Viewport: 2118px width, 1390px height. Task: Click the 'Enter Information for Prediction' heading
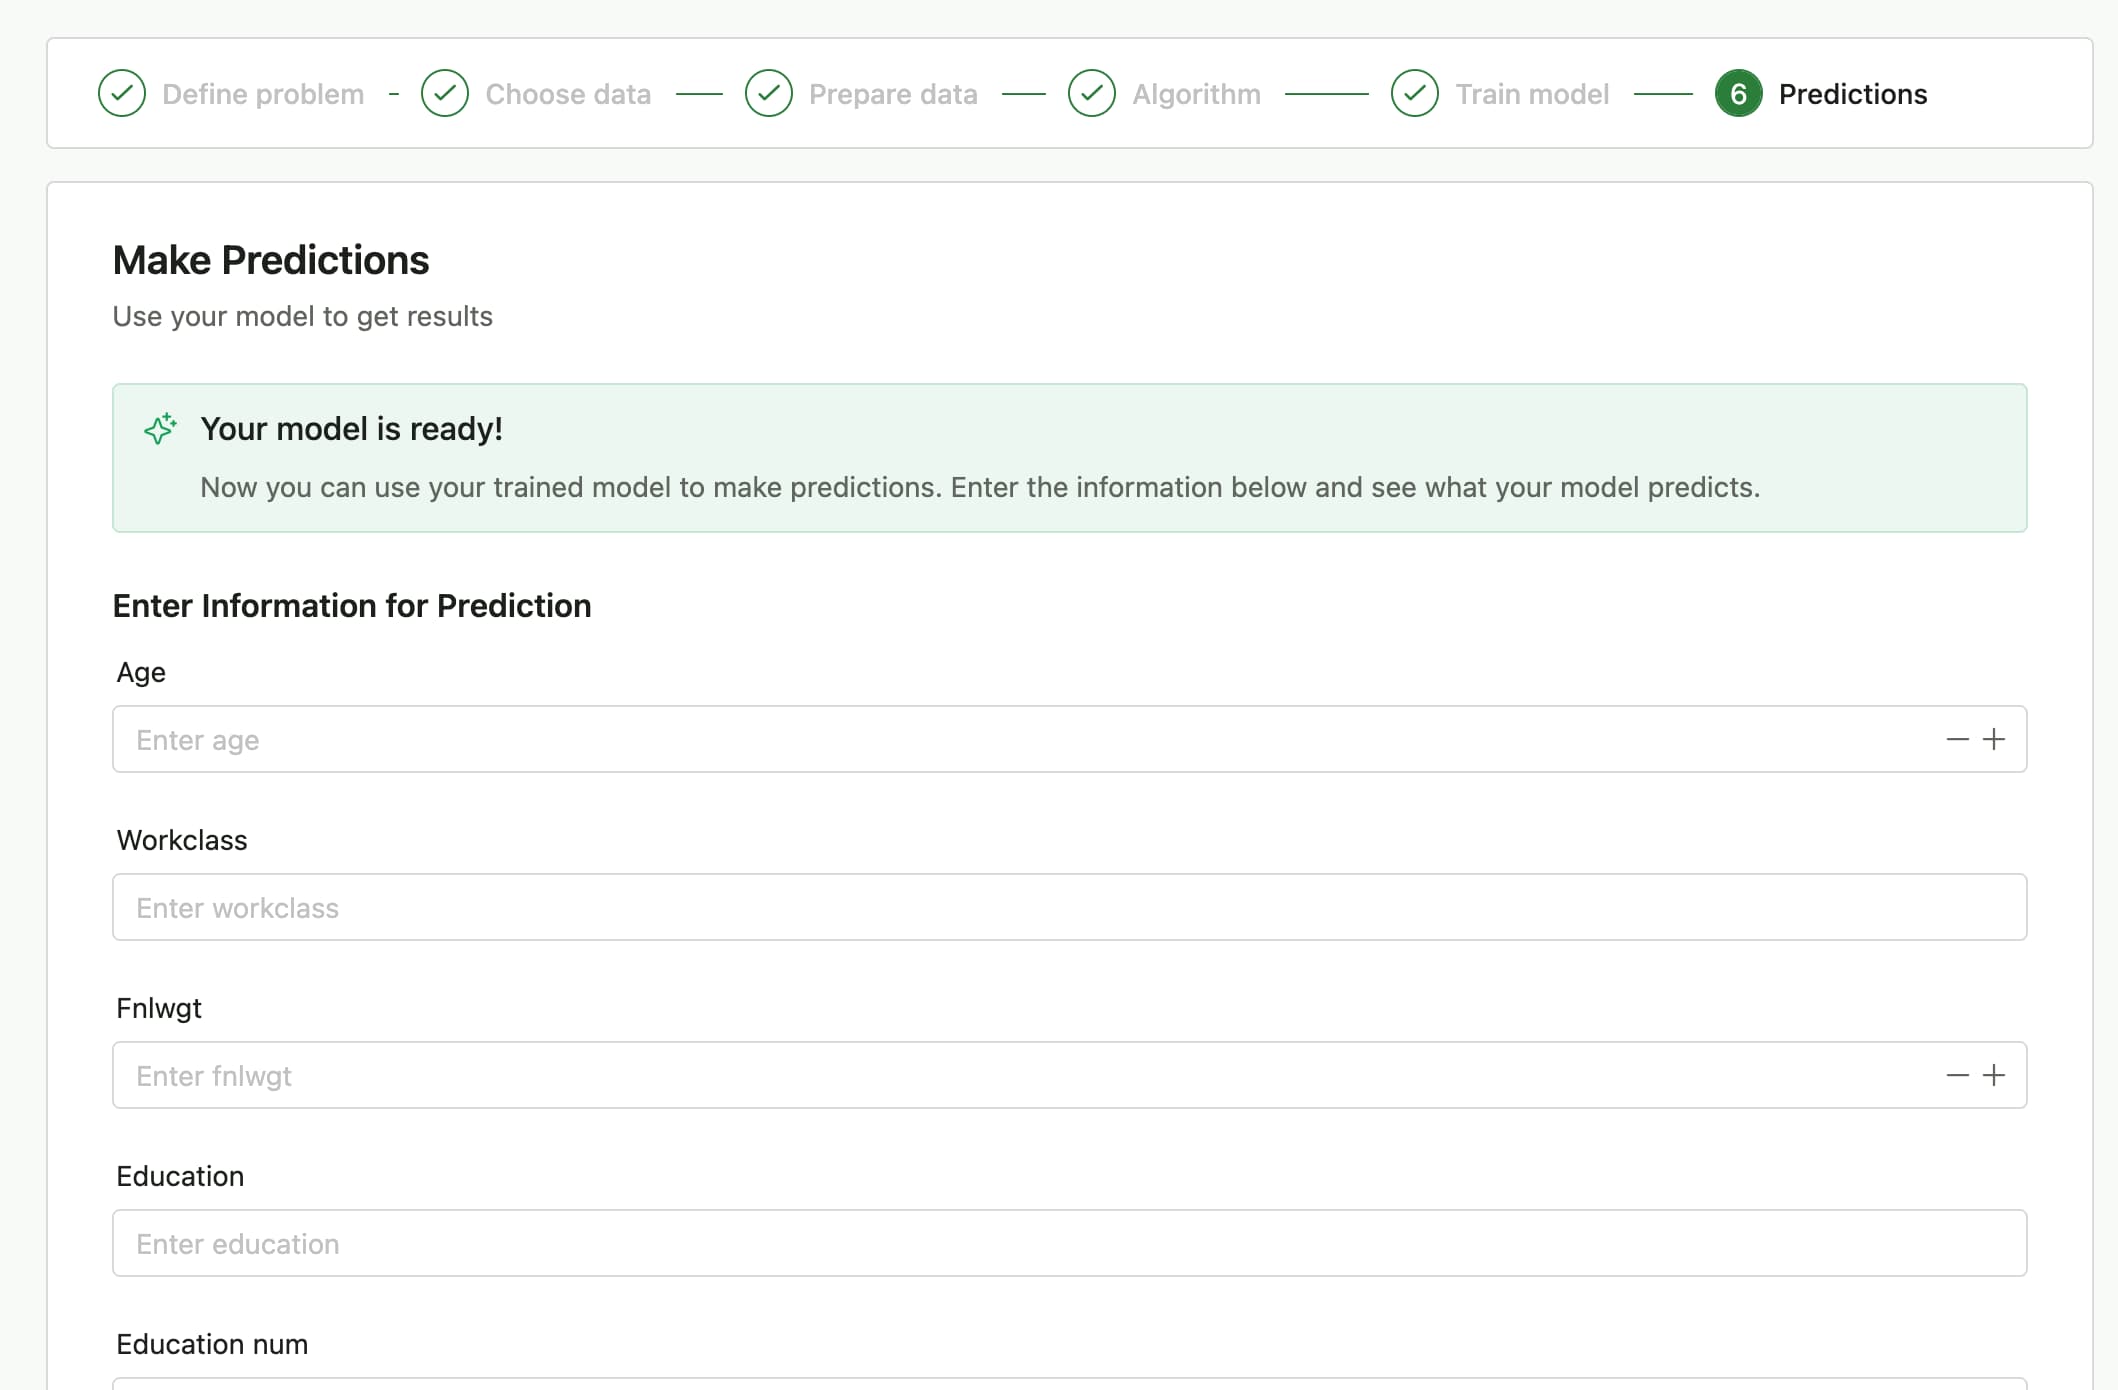[352, 606]
